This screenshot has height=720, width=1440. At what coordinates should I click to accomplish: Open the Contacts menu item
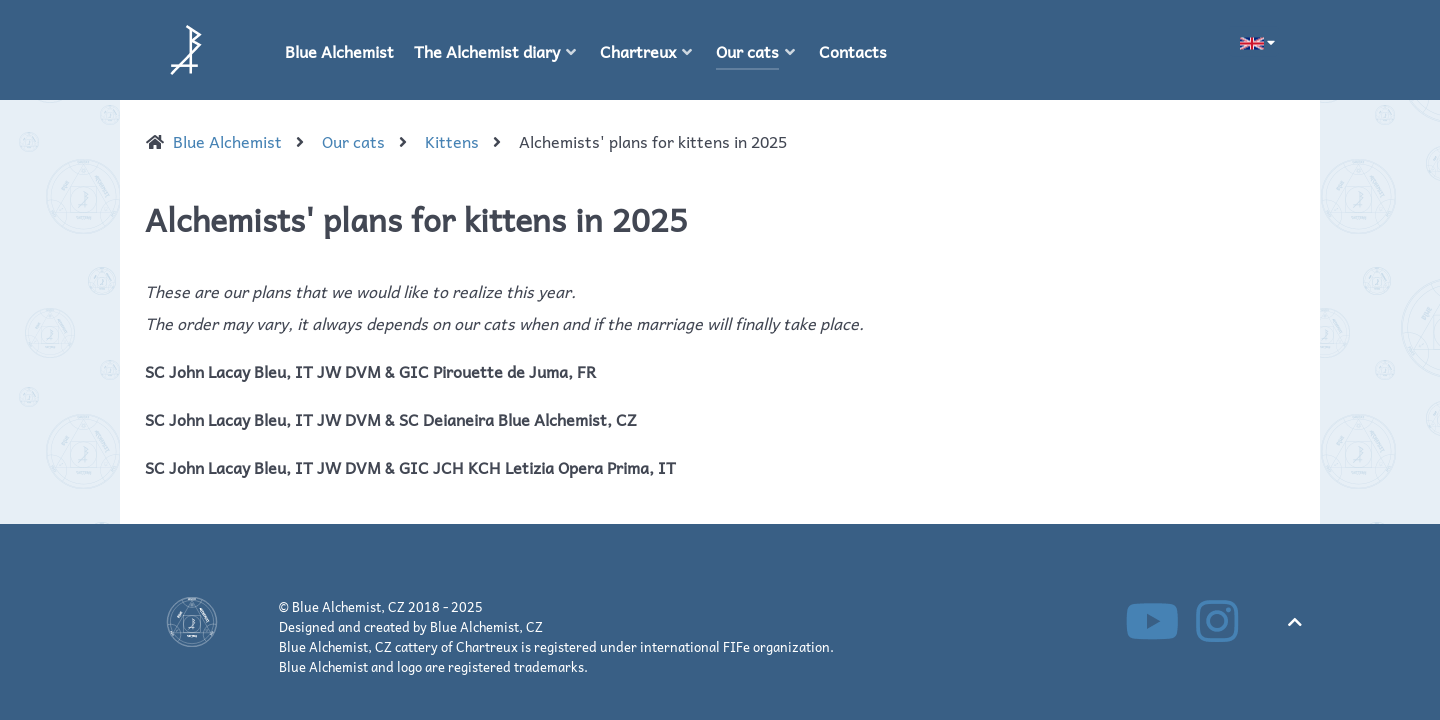pos(852,52)
